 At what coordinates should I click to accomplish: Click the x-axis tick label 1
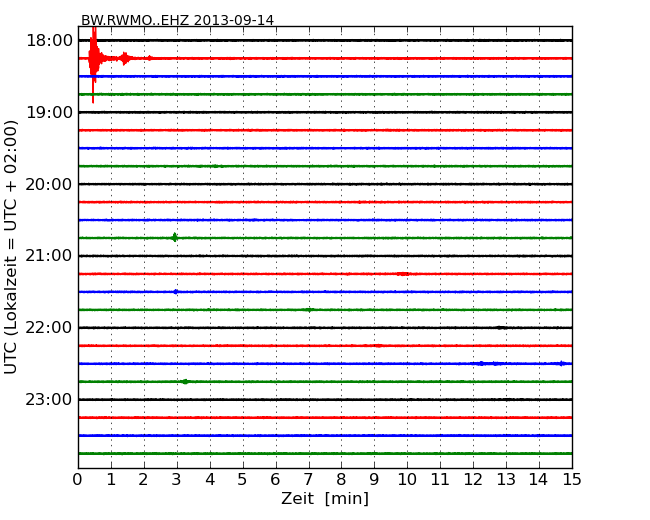[111, 480]
